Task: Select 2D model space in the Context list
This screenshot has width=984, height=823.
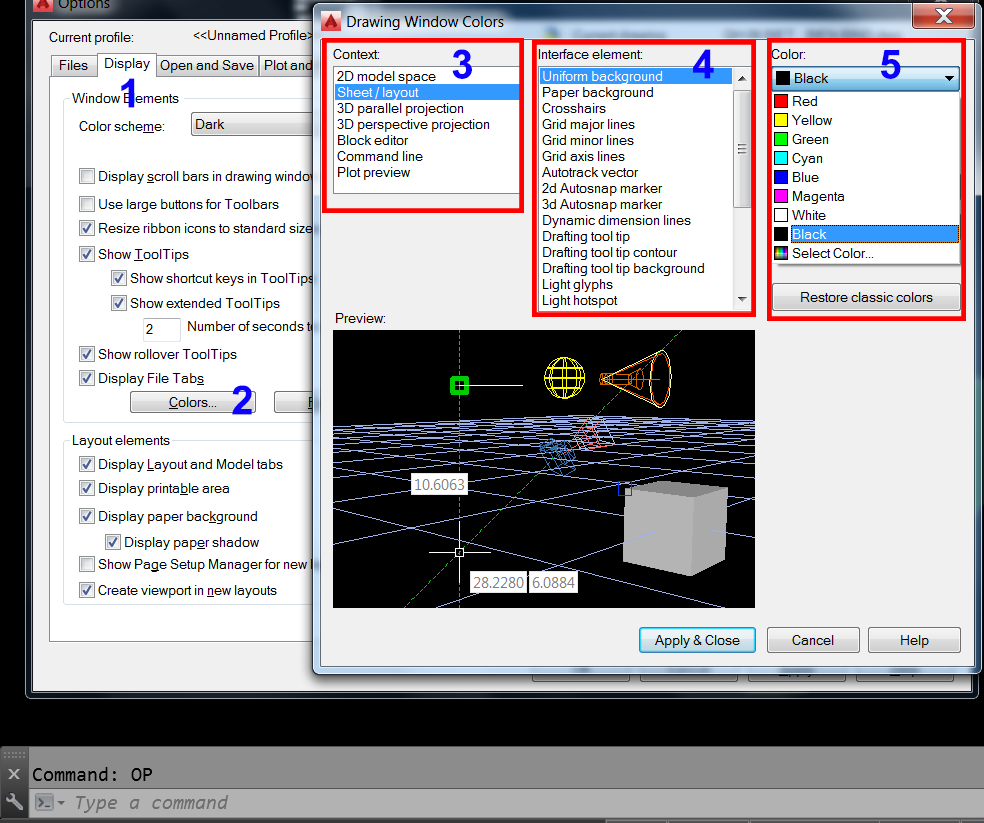Action: [385, 76]
